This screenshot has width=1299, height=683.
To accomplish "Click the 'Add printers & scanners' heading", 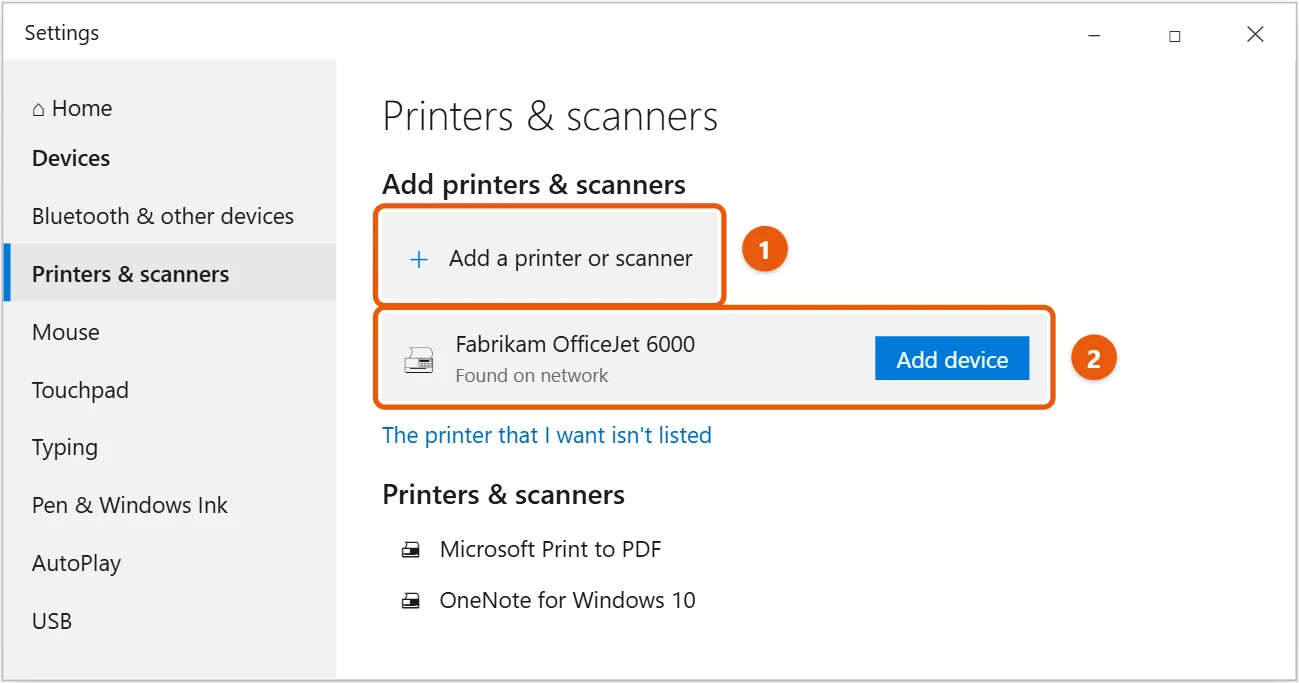I will pos(534,185).
